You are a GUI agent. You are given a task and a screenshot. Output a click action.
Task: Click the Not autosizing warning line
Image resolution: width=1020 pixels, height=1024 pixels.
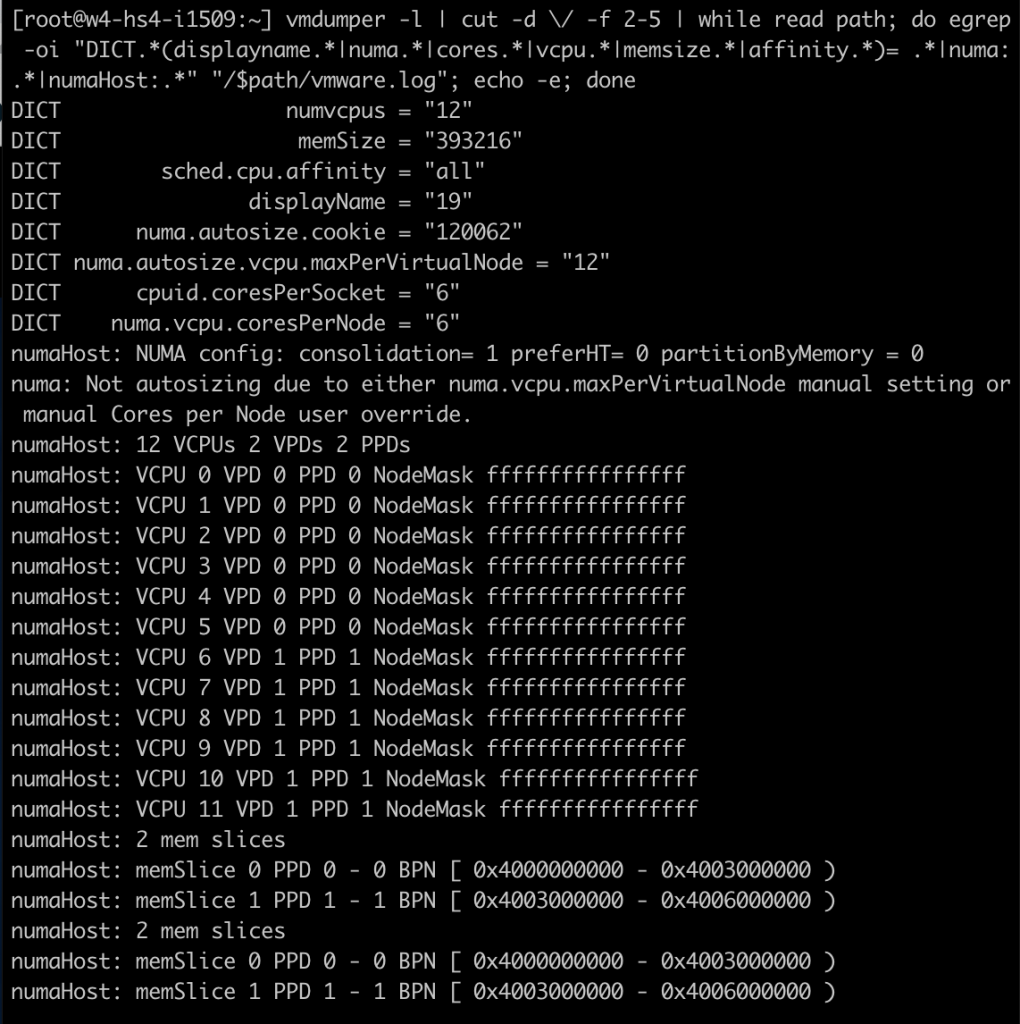tap(510, 399)
